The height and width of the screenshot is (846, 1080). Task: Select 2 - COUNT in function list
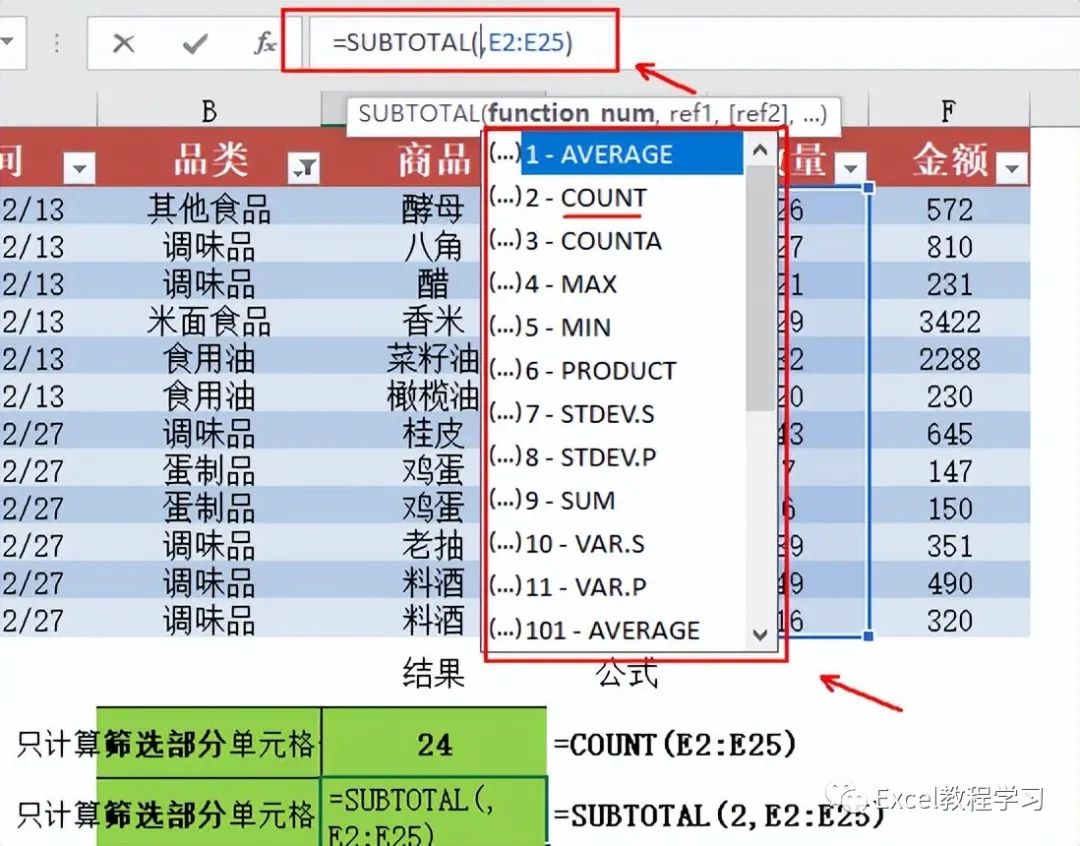[x=616, y=198]
